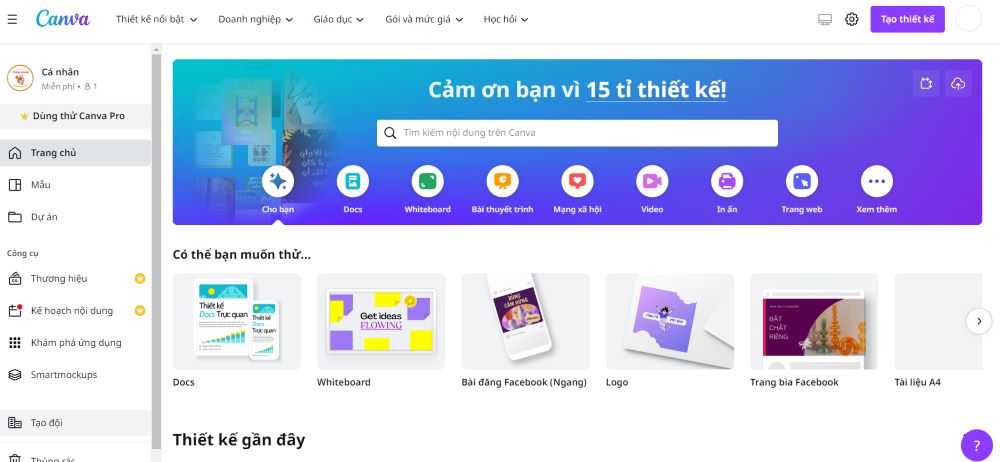Image resolution: width=1000 pixels, height=462 pixels.
Task: Open the upload cloud icon in banner
Action: tap(958, 84)
